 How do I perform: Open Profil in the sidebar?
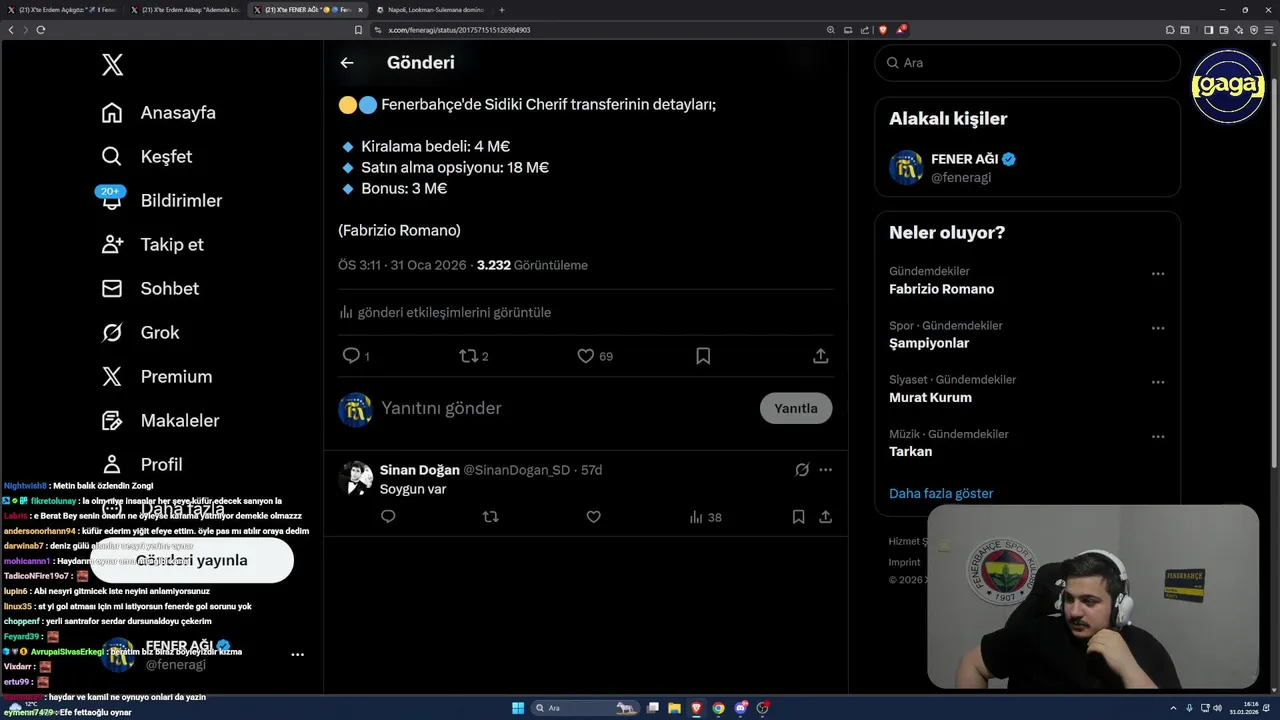[142, 465]
